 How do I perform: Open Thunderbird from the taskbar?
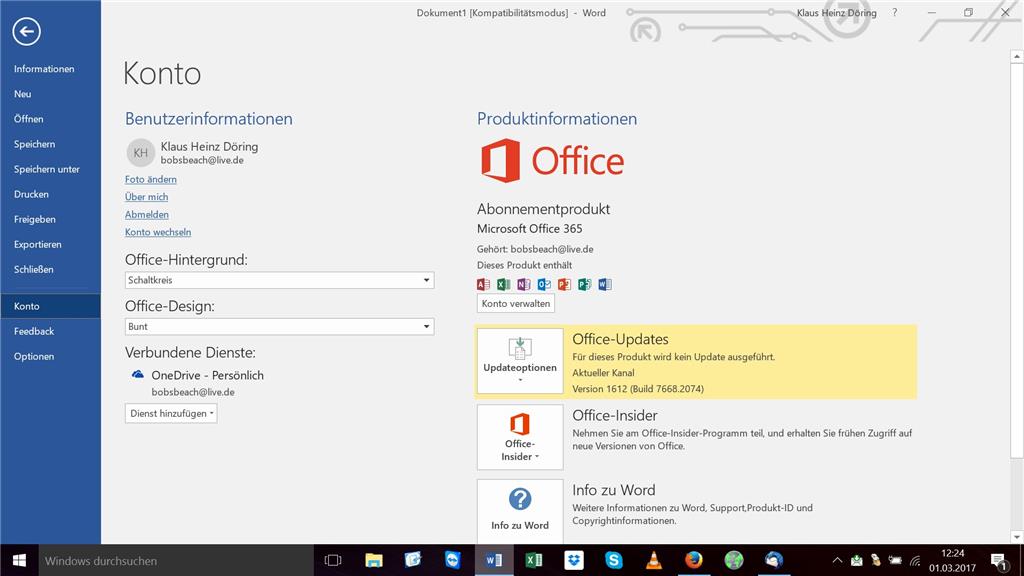coord(774,560)
